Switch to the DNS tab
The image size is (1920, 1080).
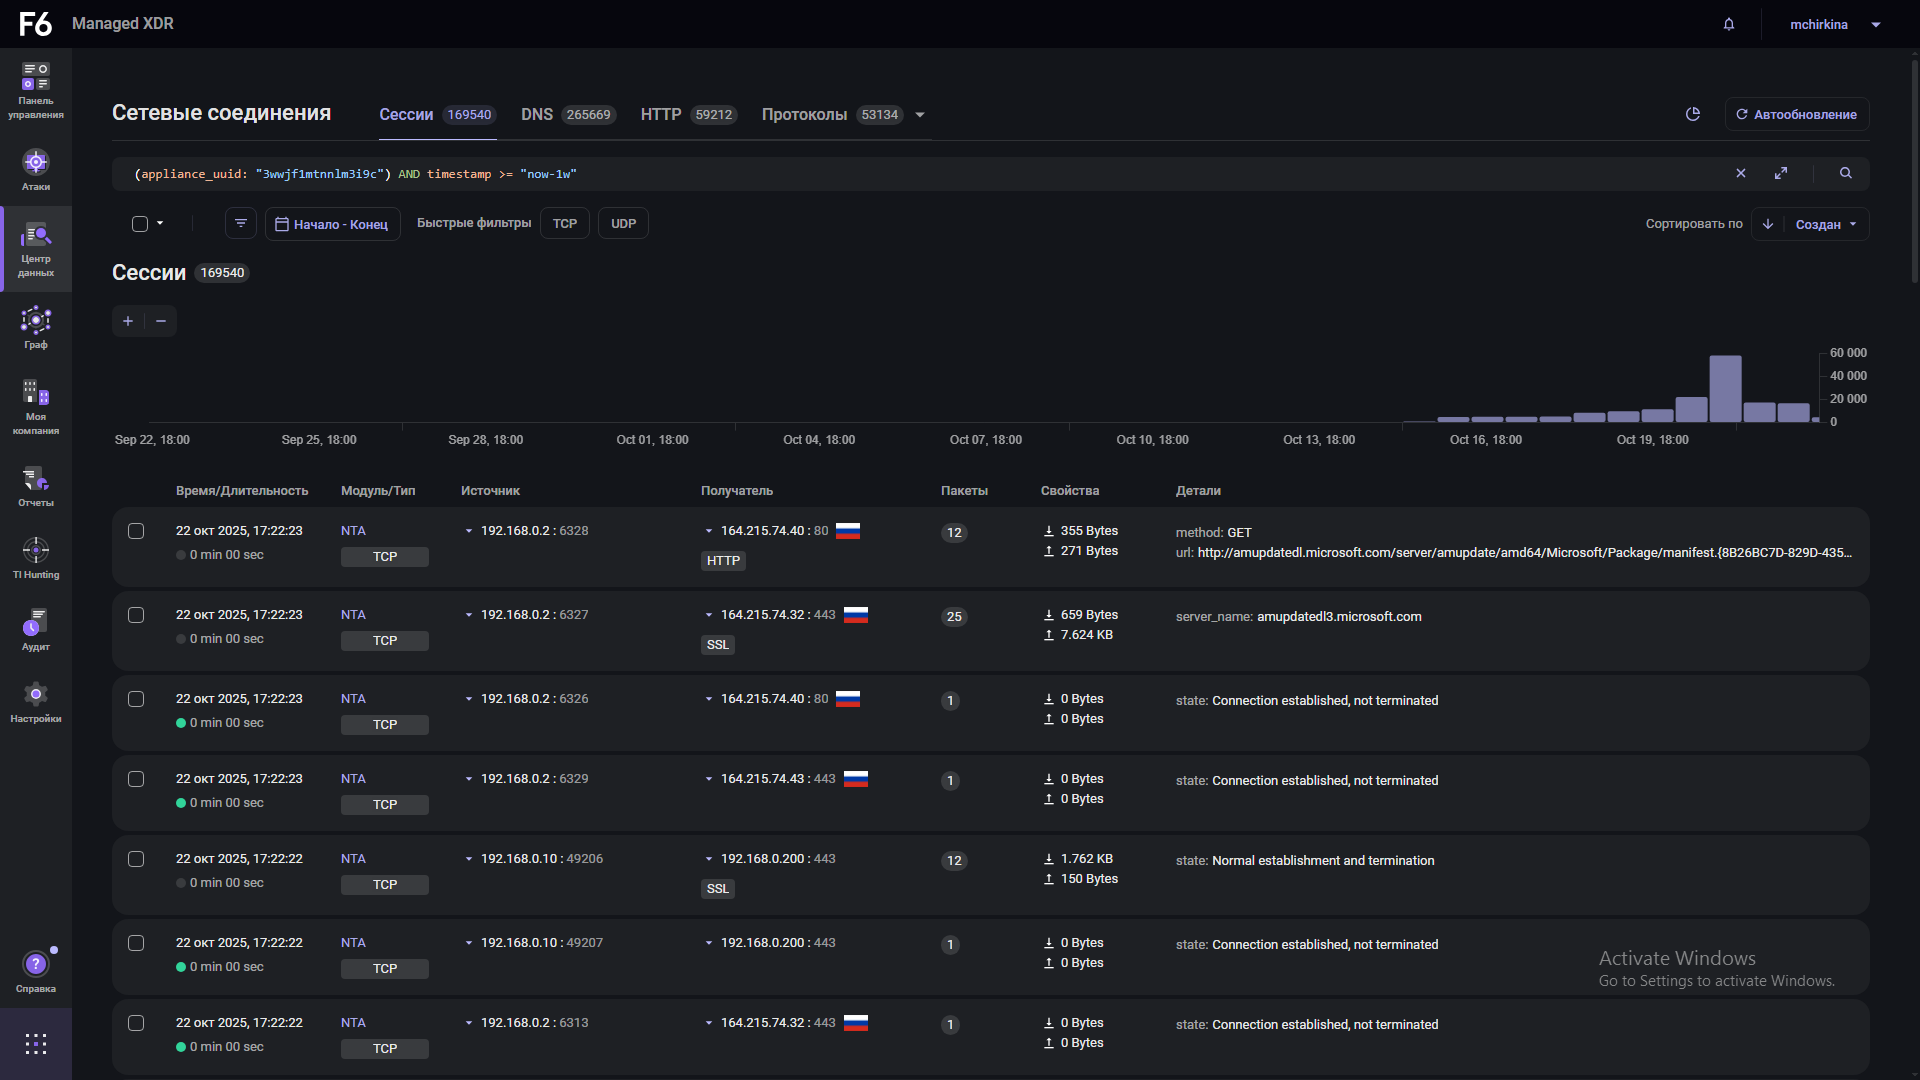tap(537, 115)
